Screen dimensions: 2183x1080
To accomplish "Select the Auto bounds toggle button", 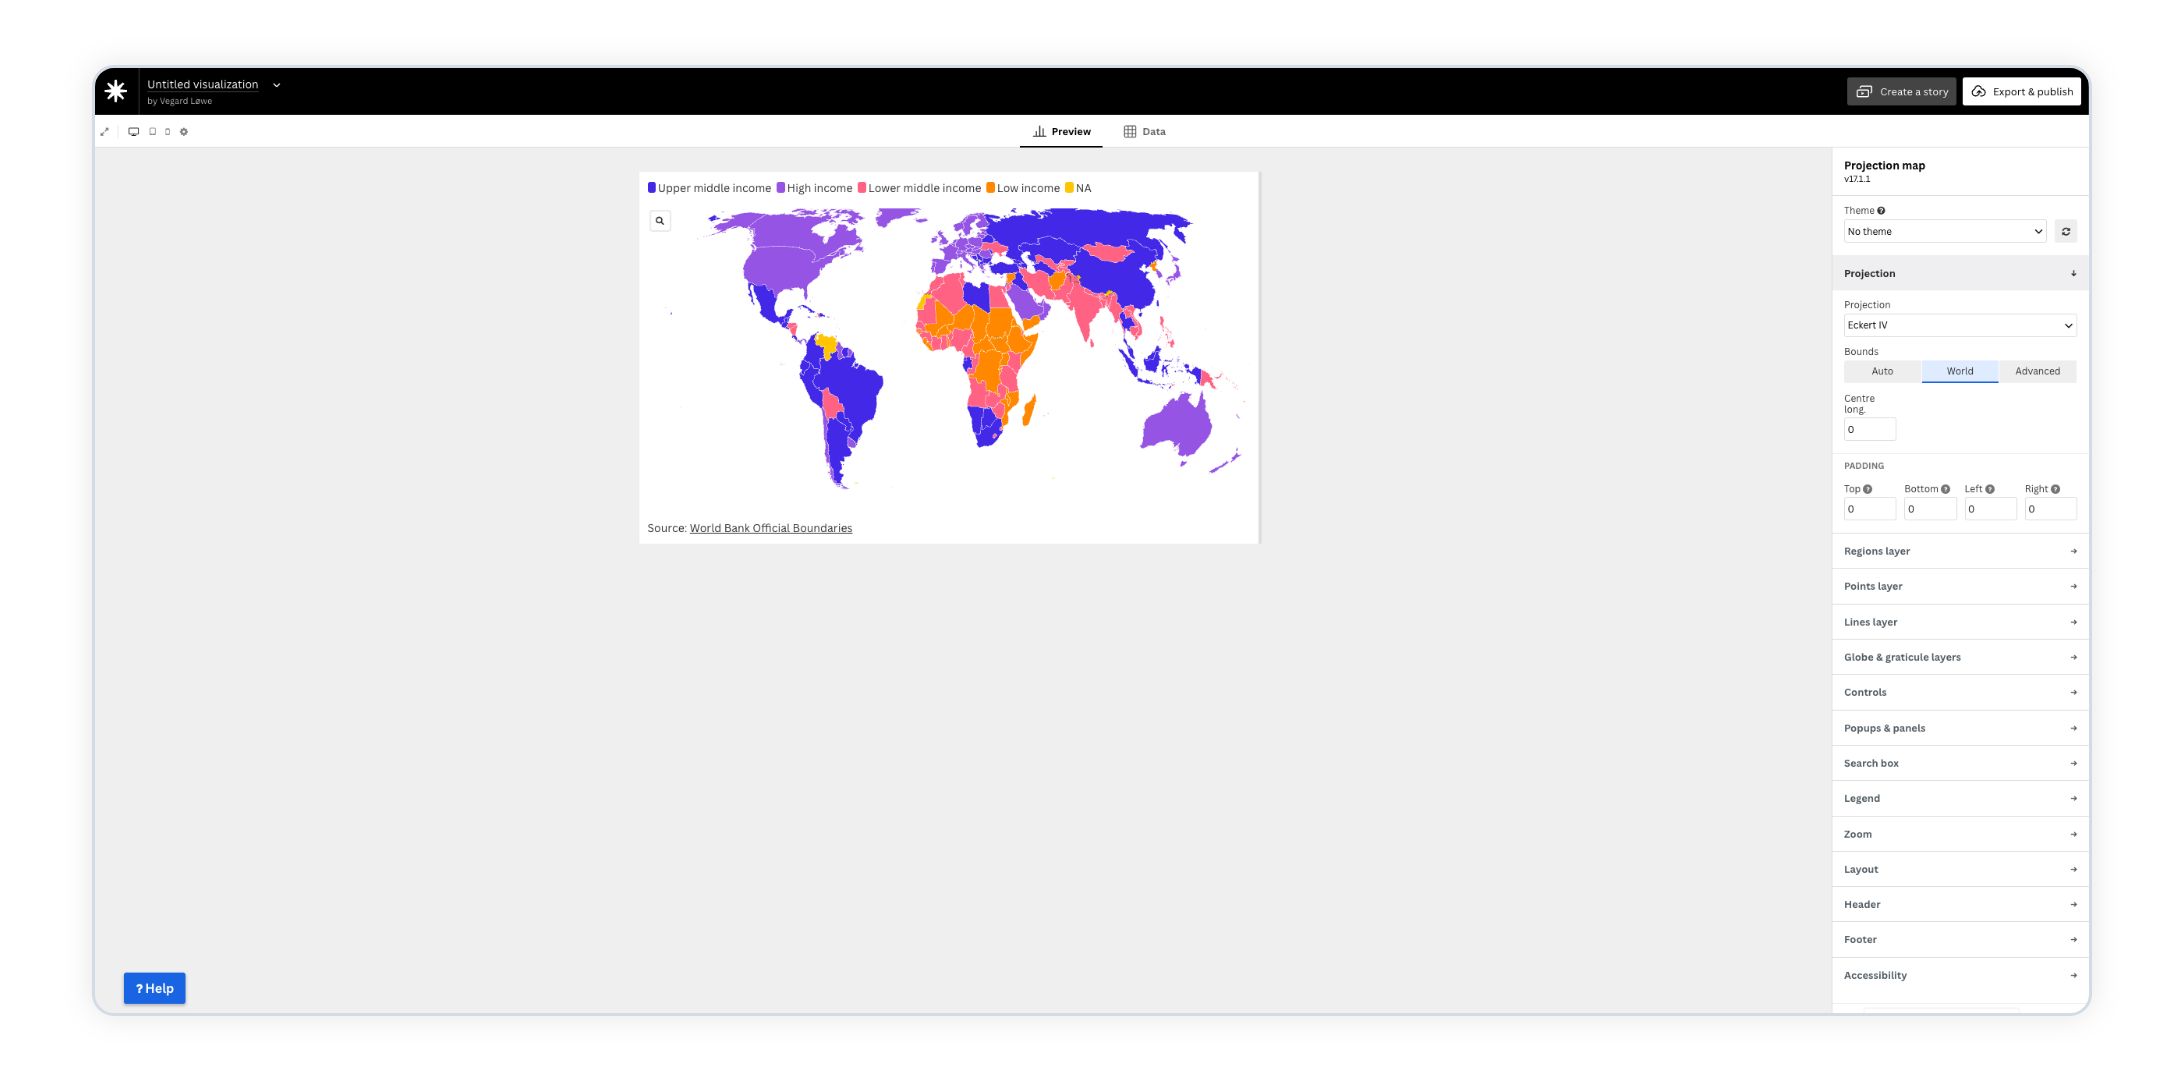I will click(1882, 370).
